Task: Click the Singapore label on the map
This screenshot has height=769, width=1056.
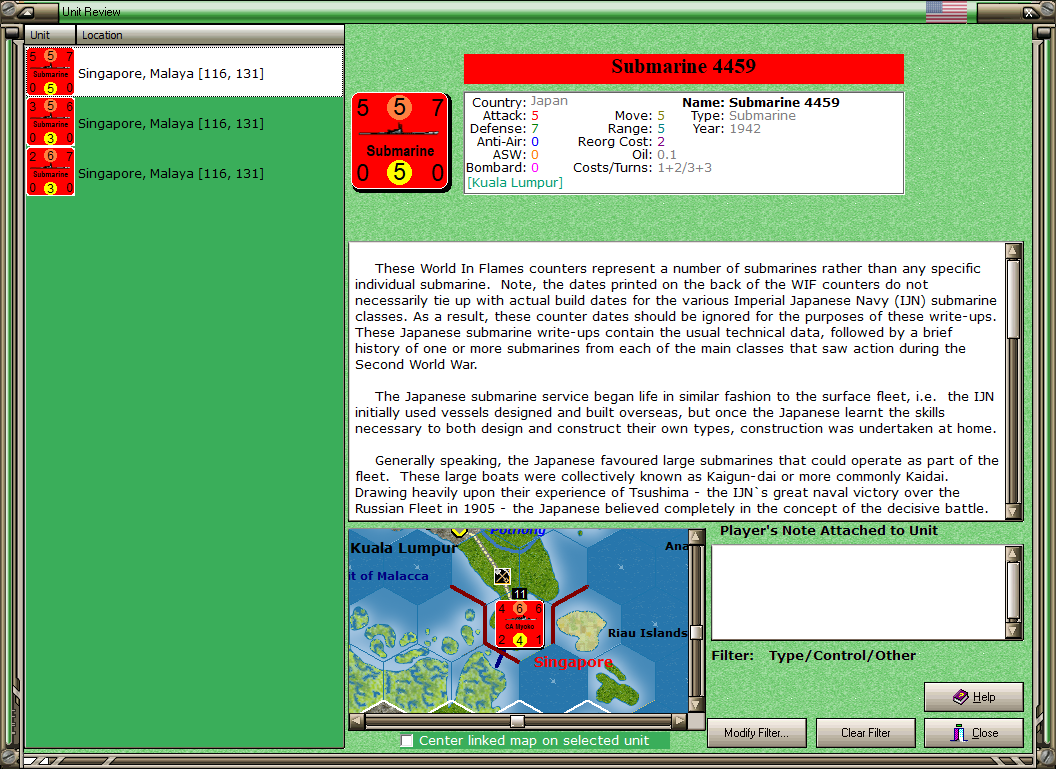Action: point(573,663)
